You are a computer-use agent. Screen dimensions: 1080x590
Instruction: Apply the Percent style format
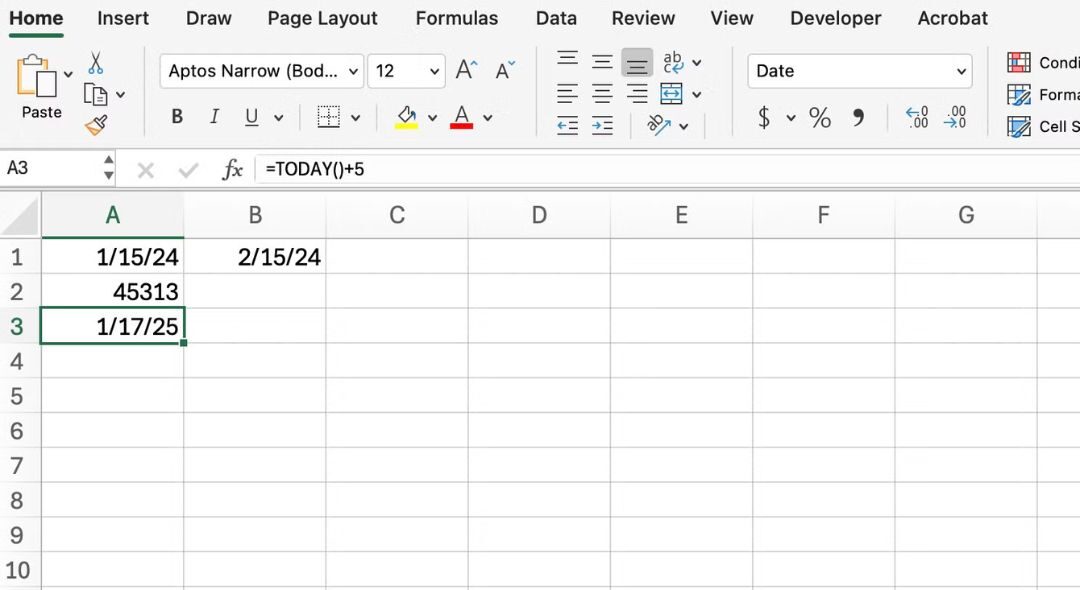[x=820, y=118]
